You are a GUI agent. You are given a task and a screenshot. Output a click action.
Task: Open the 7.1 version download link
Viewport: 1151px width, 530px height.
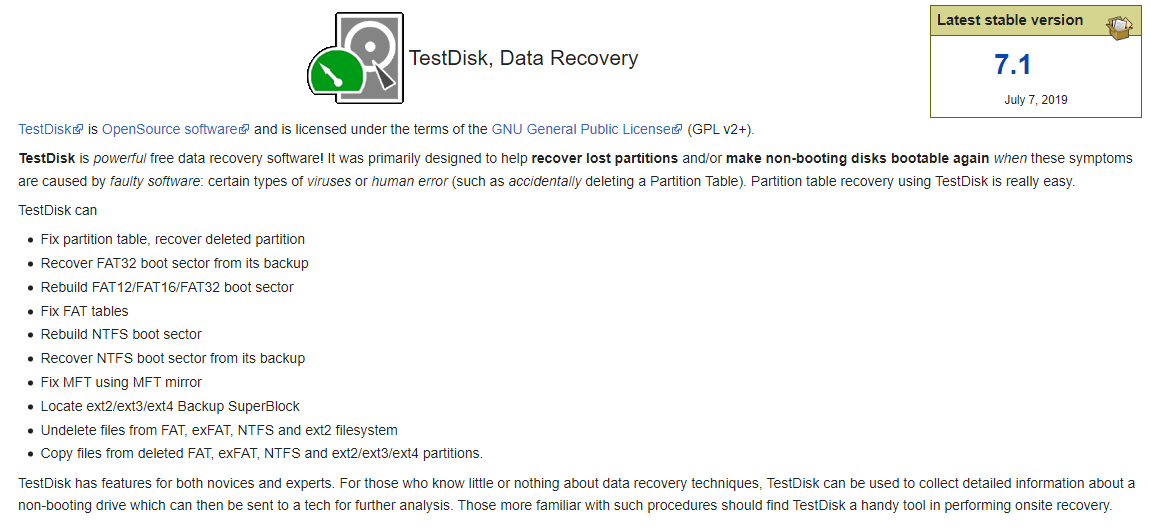point(1012,65)
